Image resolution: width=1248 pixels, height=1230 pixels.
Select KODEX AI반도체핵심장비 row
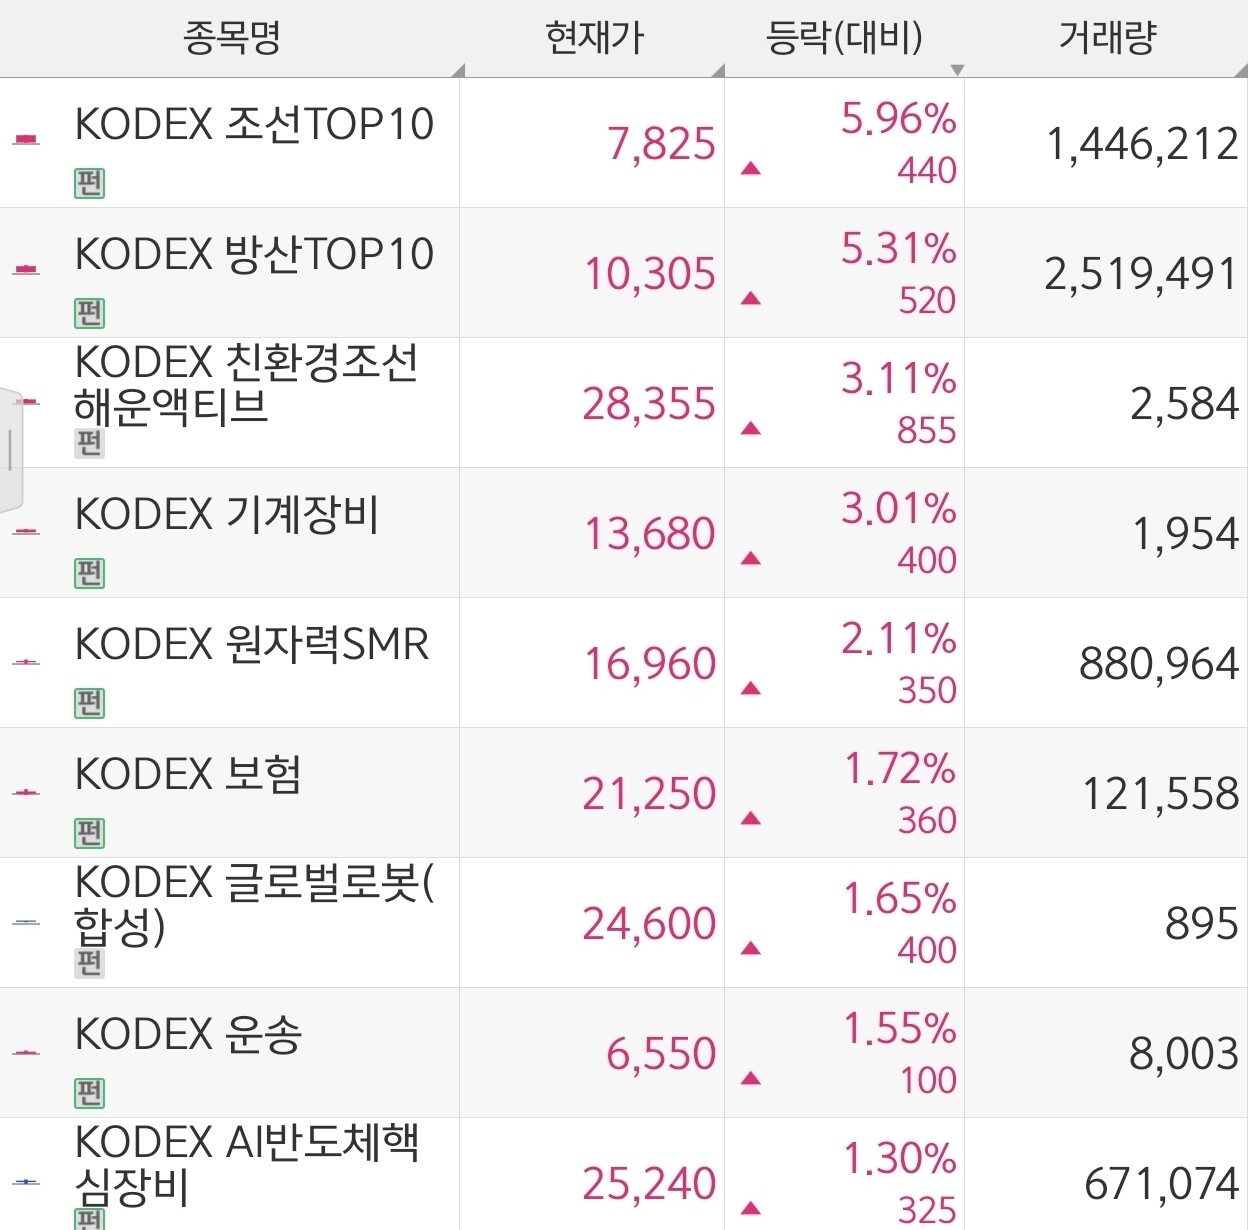[x=624, y=1175]
